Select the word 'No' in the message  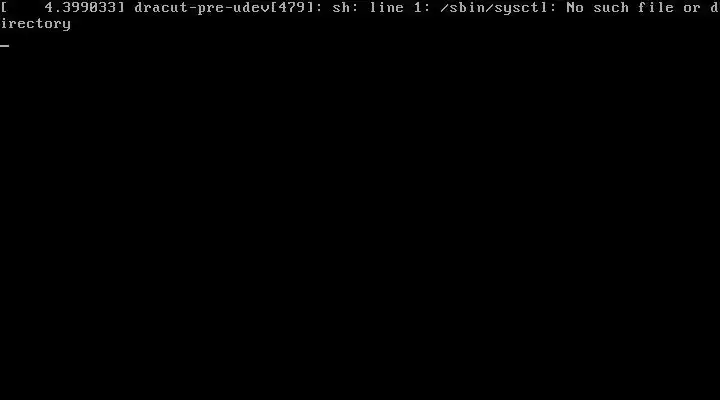click(x=575, y=7)
